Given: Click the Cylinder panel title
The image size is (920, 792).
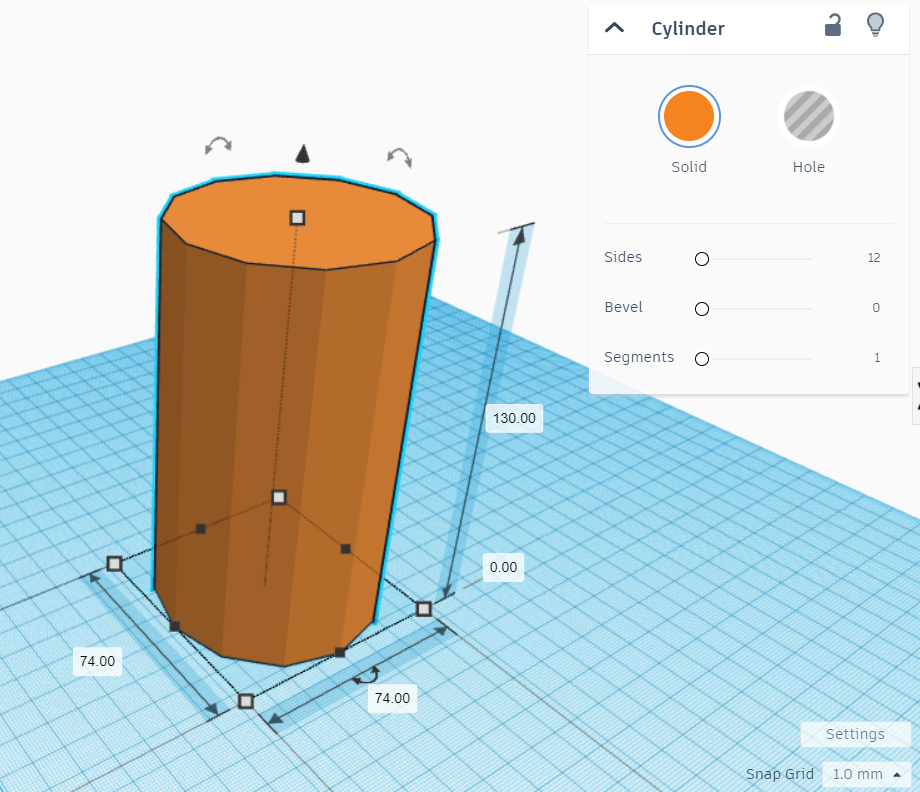Looking at the screenshot, I should 688,28.
